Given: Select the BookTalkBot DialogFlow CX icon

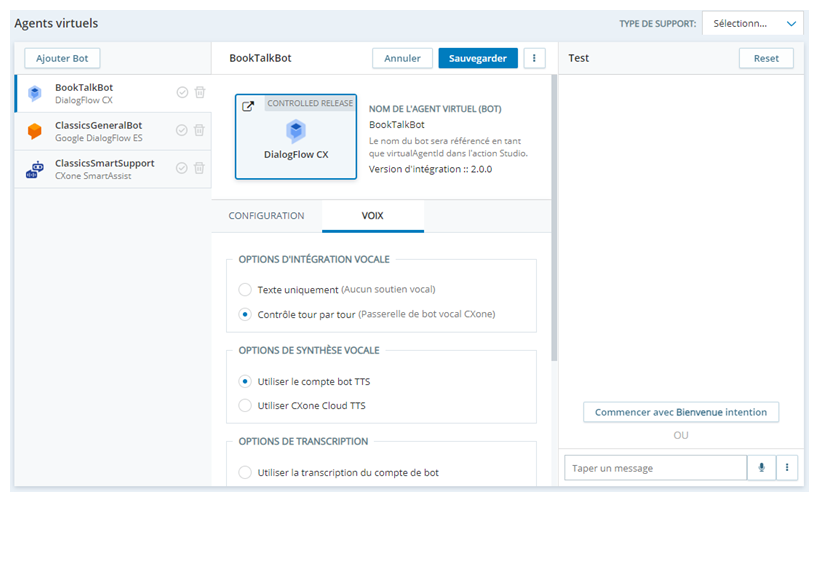Looking at the screenshot, I should pyautogui.click(x=35, y=91).
